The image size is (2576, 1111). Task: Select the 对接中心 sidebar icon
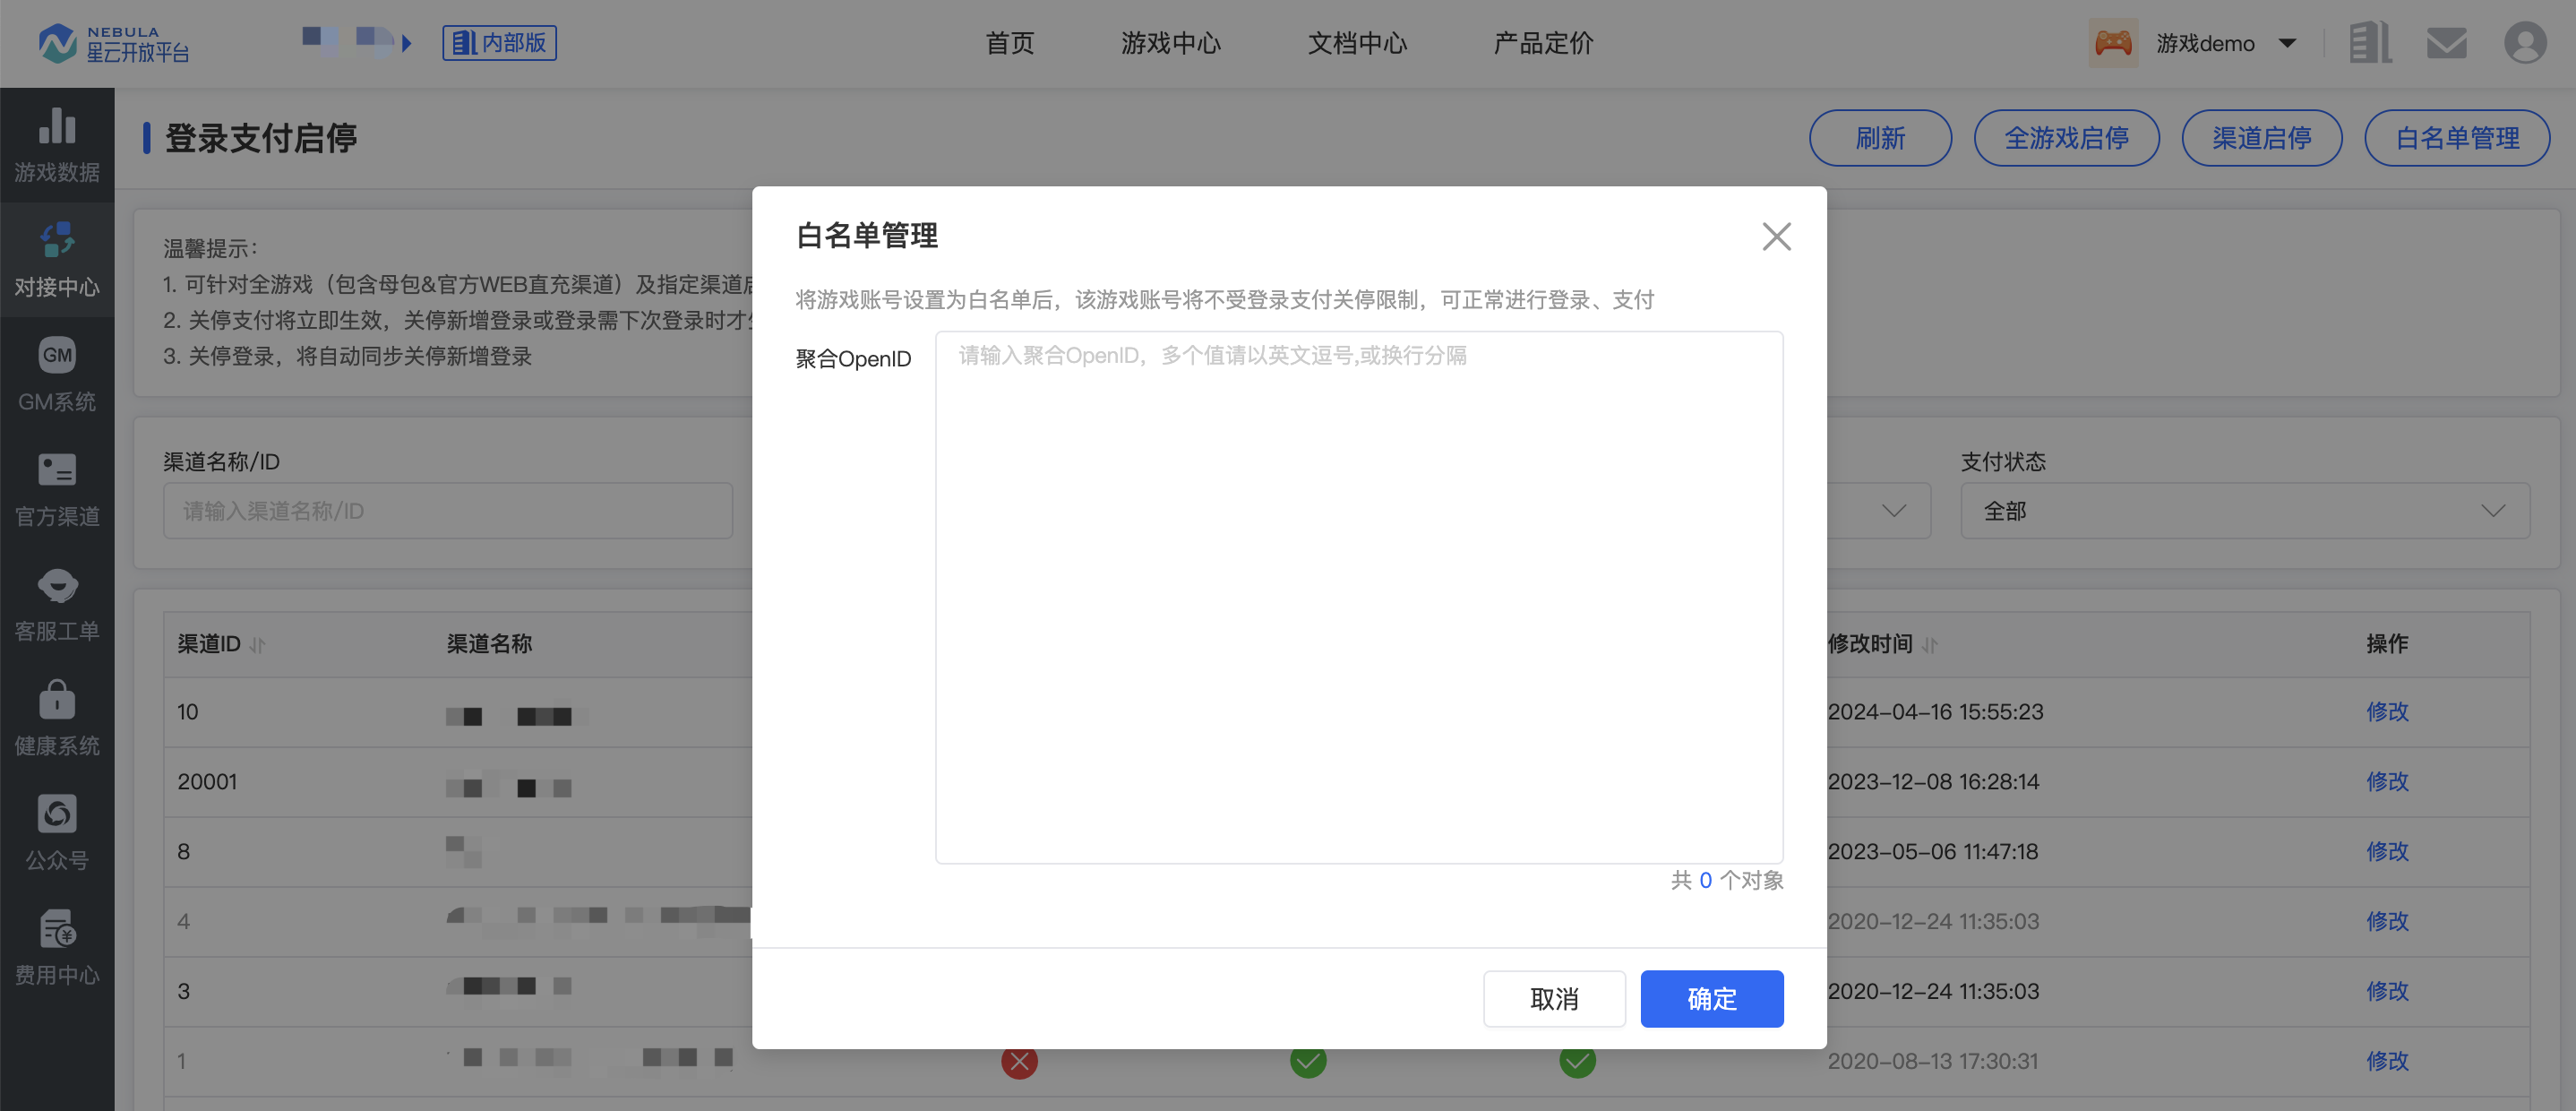pos(57,241)
